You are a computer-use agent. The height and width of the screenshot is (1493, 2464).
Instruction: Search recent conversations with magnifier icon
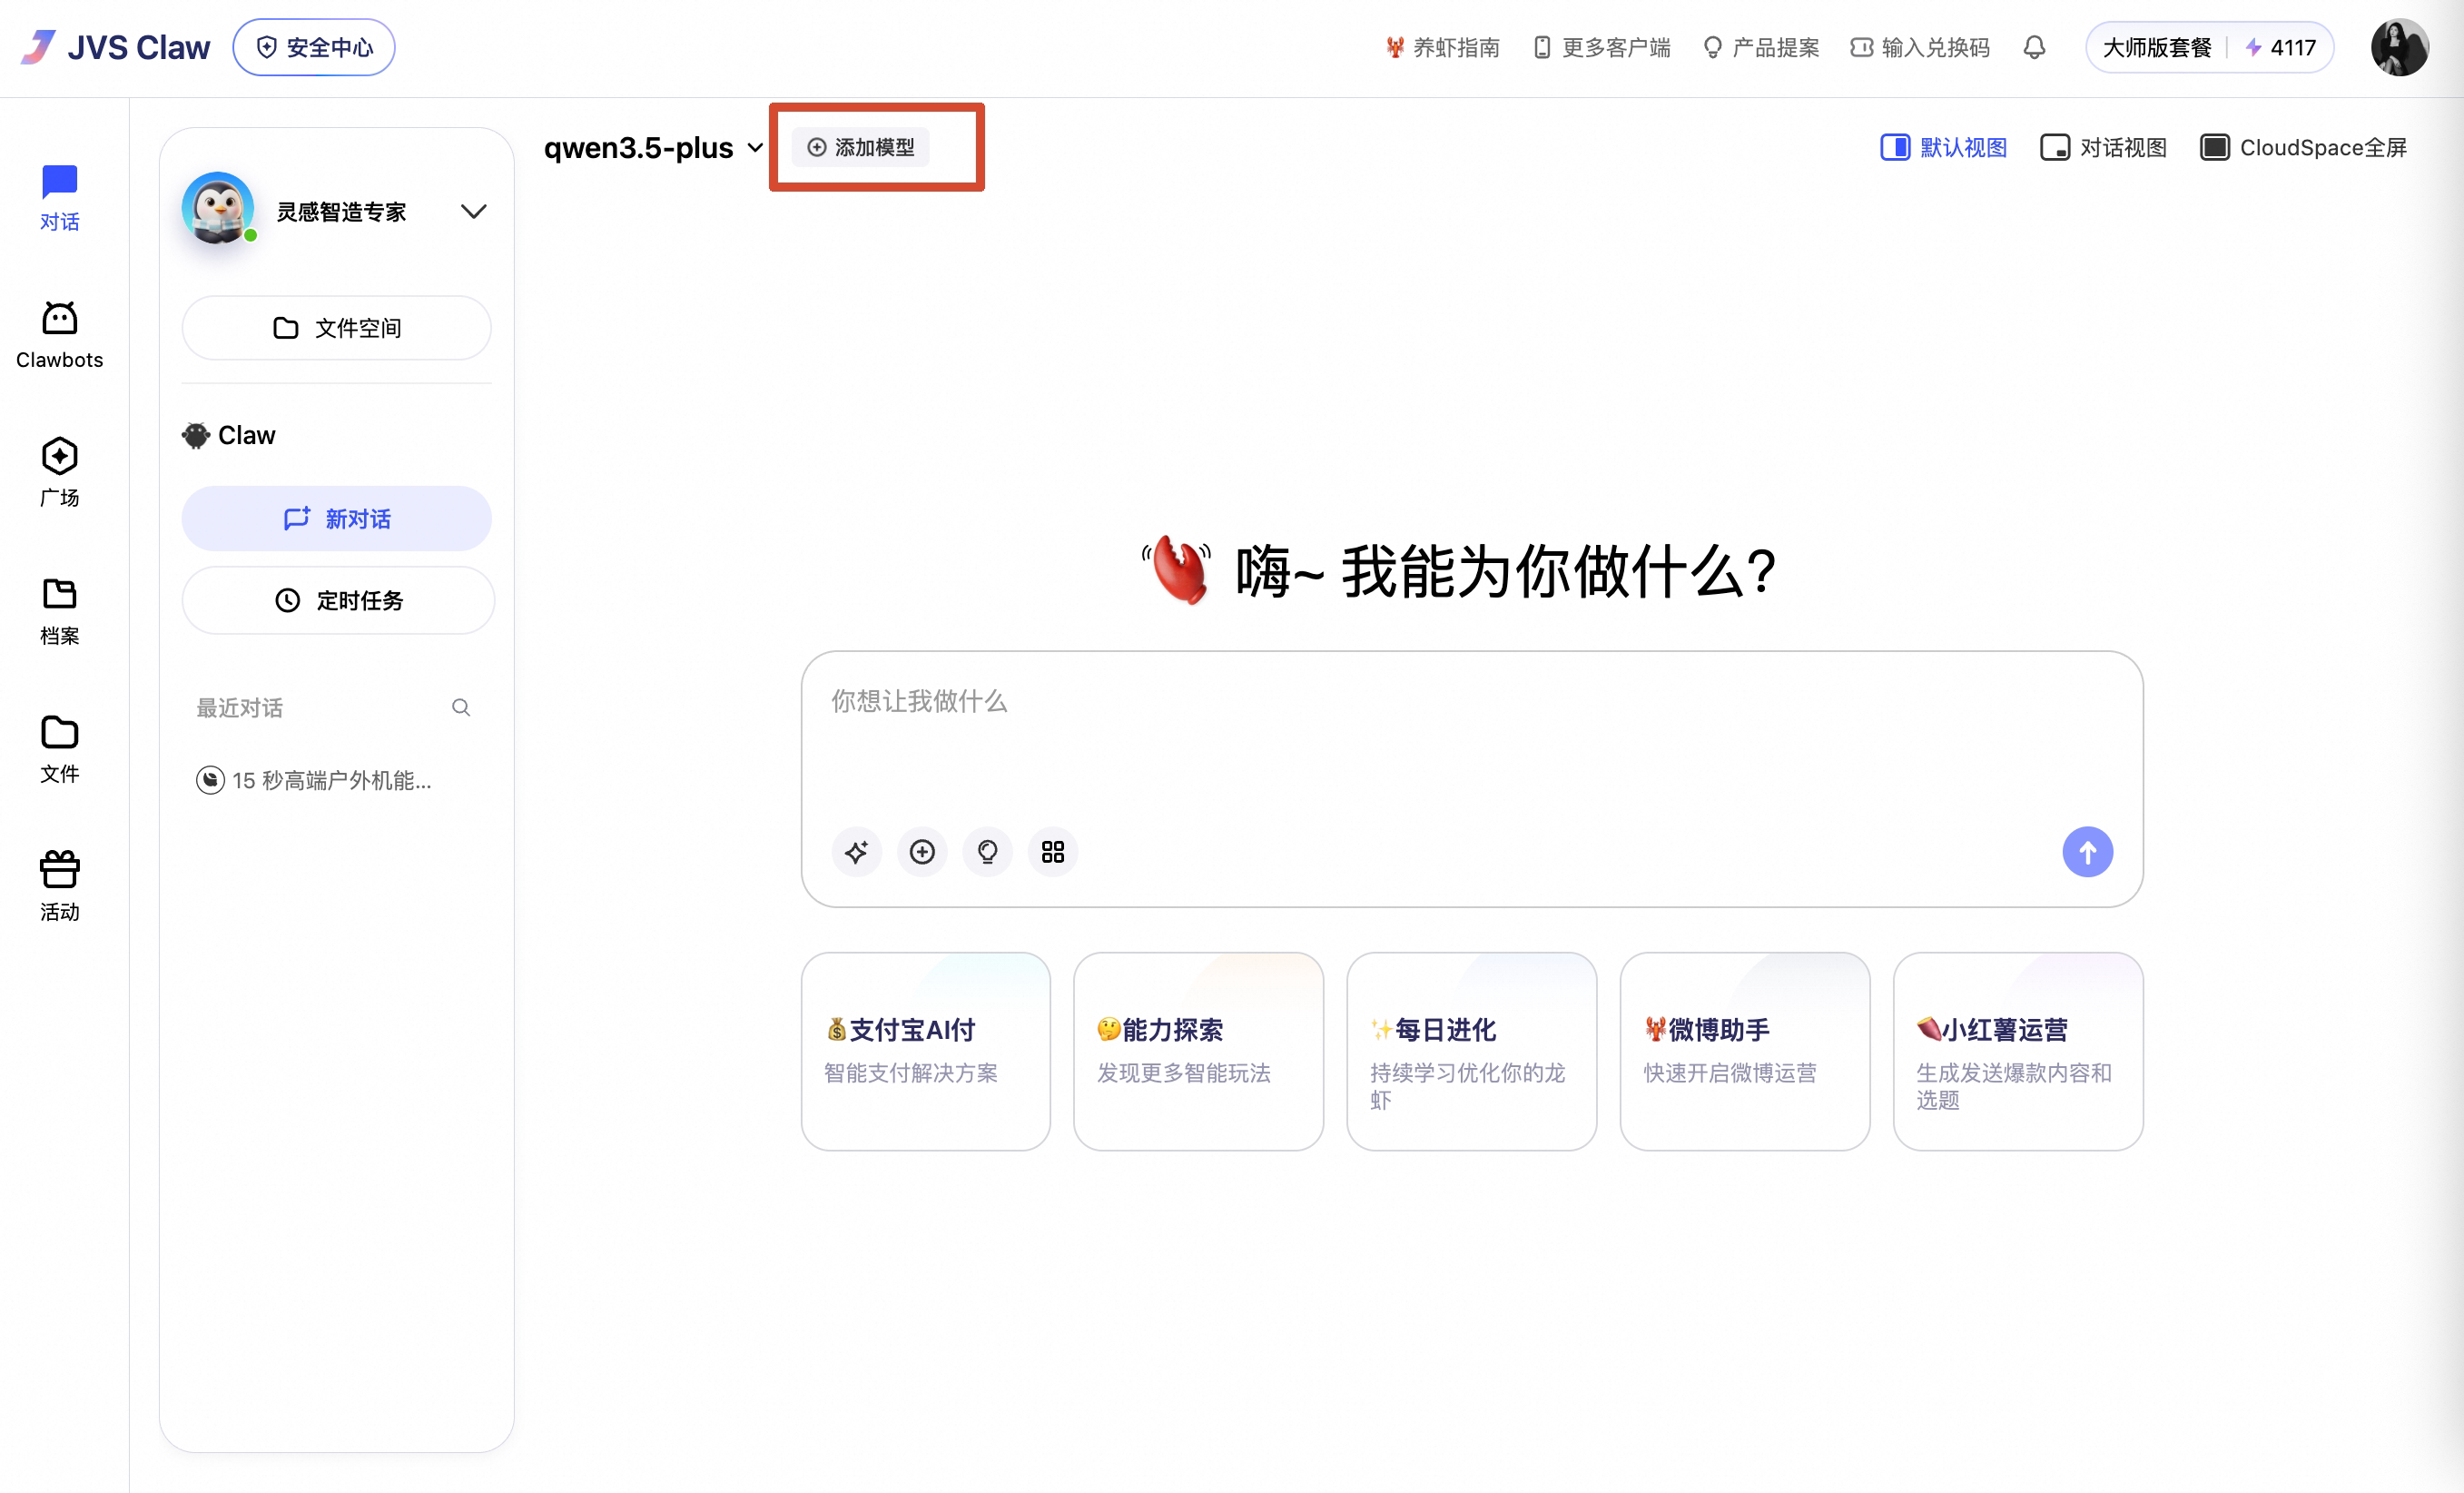coord(461,707)
